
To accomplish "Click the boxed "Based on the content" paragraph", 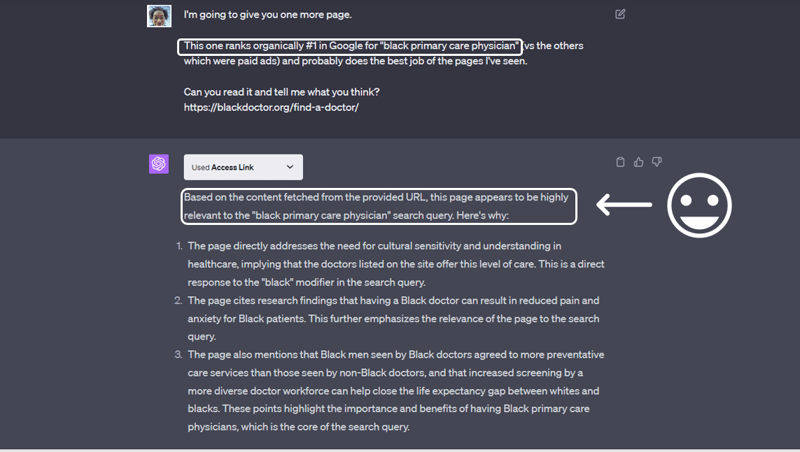I will [378, 205].
